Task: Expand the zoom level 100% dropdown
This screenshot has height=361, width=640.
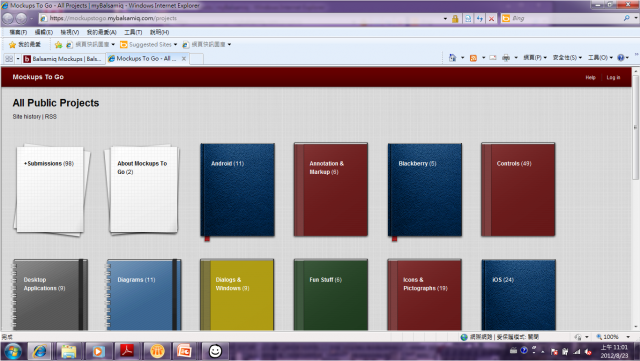Action: (628, 337)
